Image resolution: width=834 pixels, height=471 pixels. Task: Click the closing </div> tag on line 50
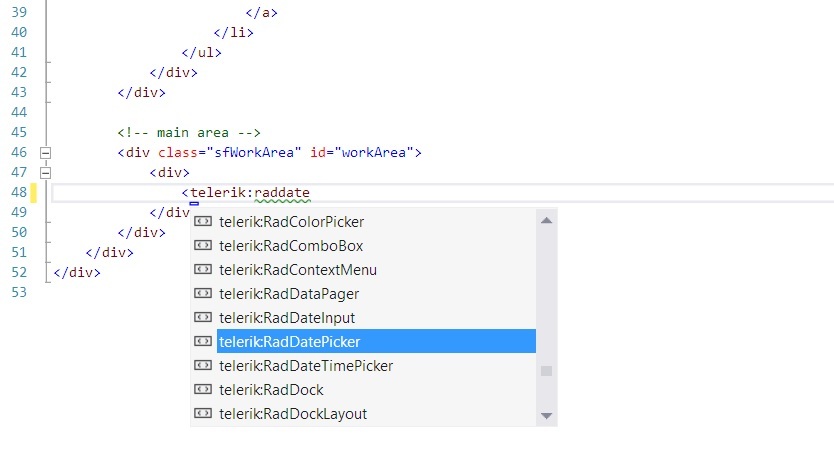tap(141, 233)
